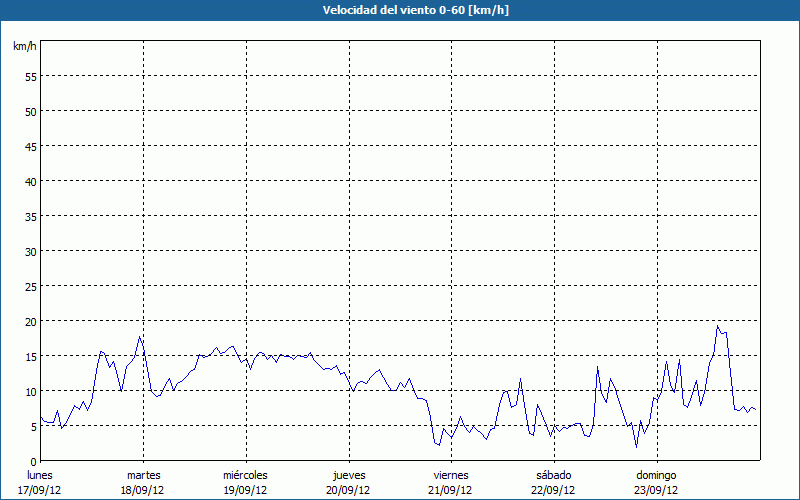Image resolution: width=800 pixels, height=500 pixels.
Task: Click the y-axis tick label '20'
Action: [30, 321]
